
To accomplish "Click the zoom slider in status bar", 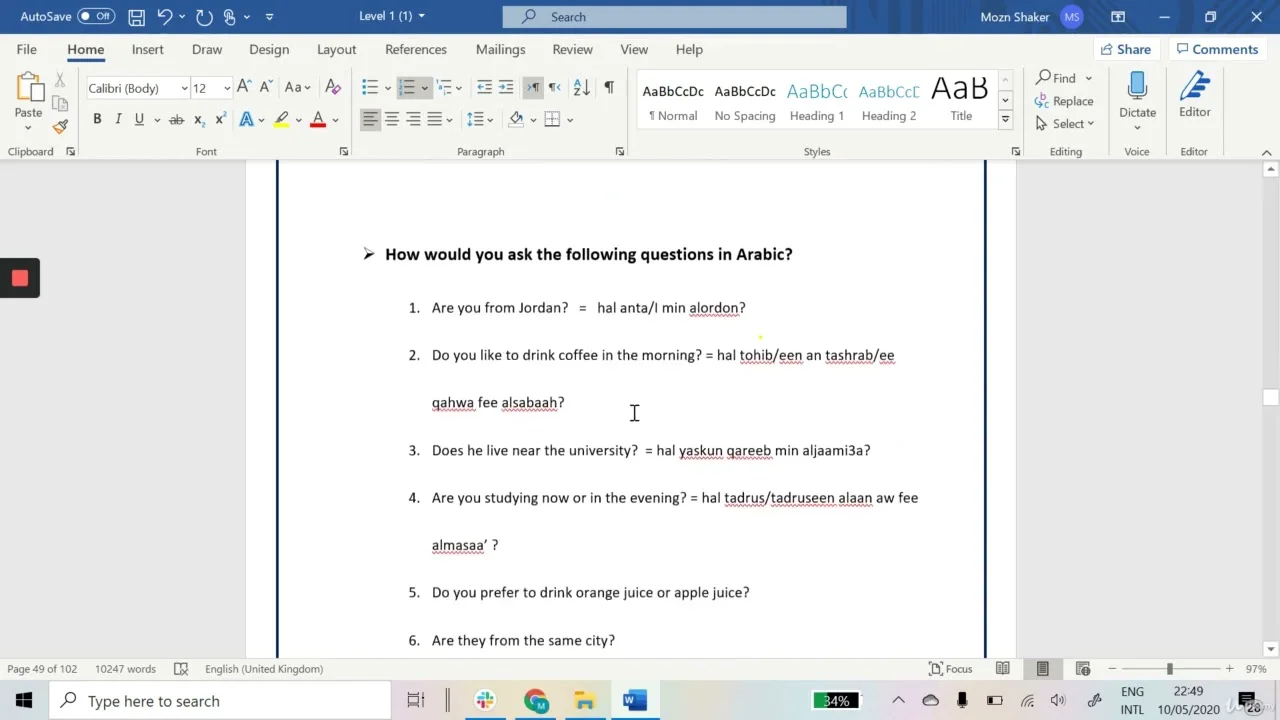I will (x=1169, y=669).
